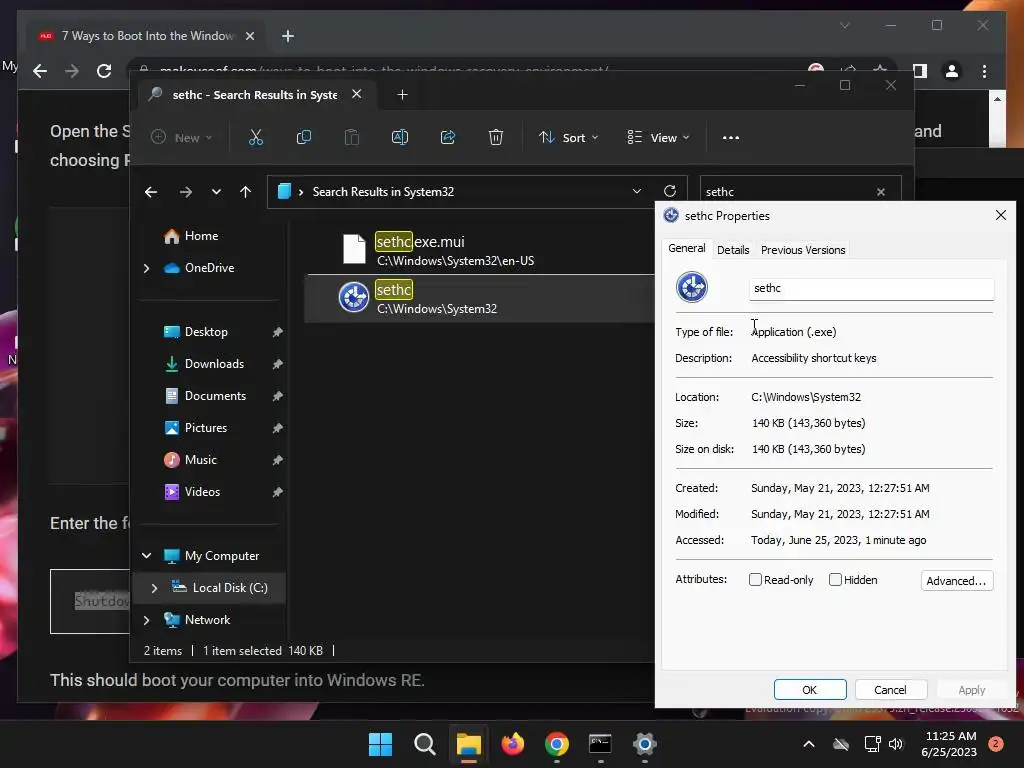The height and width of the screenshot is (768, 1024).
Task: Reload the Chrome page
Action: pos(104,71)
